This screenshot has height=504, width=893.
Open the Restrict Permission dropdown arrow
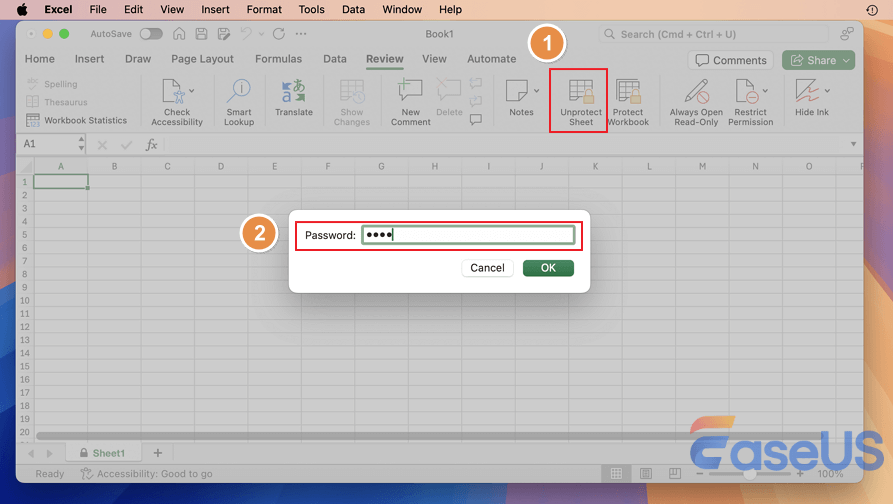pyautogui.click(x=765, y=91)
